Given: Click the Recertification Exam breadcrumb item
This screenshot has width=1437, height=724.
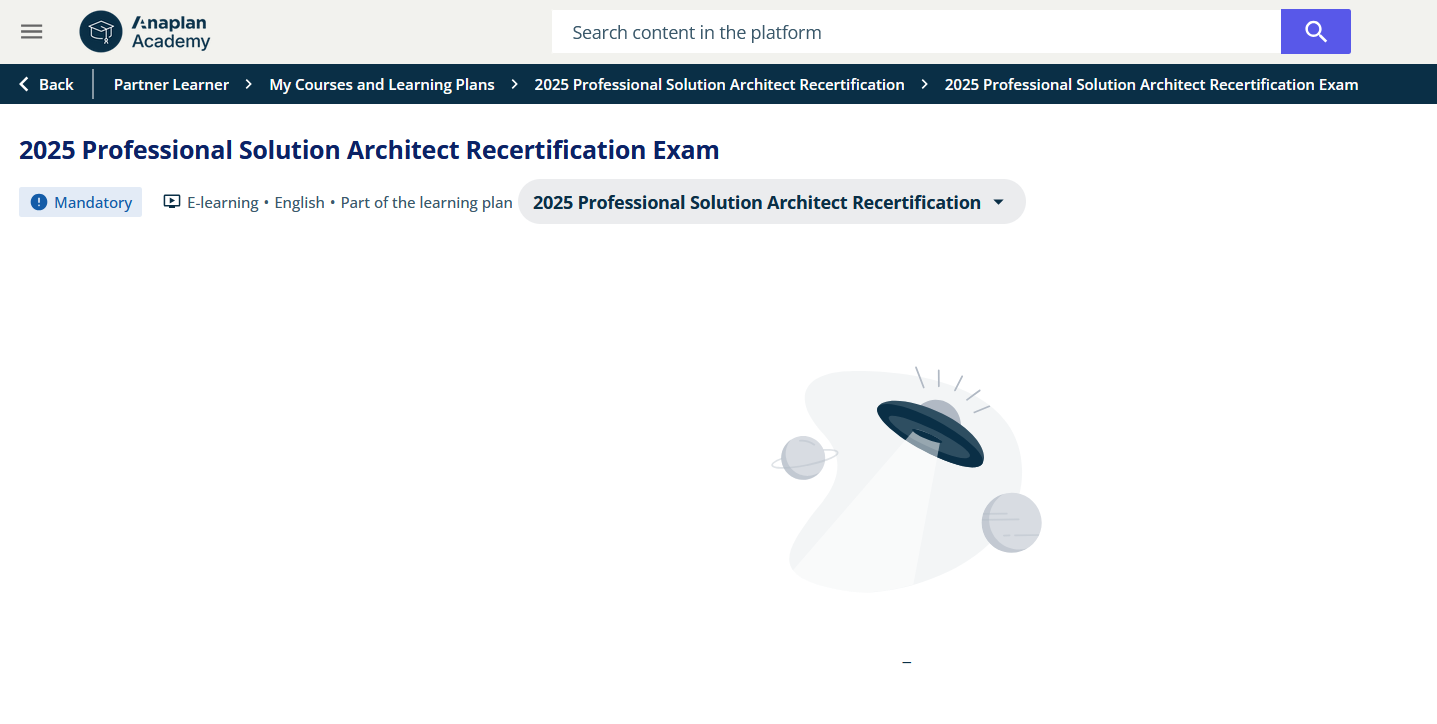Looking at the screenshot, I should point(1151,85).
